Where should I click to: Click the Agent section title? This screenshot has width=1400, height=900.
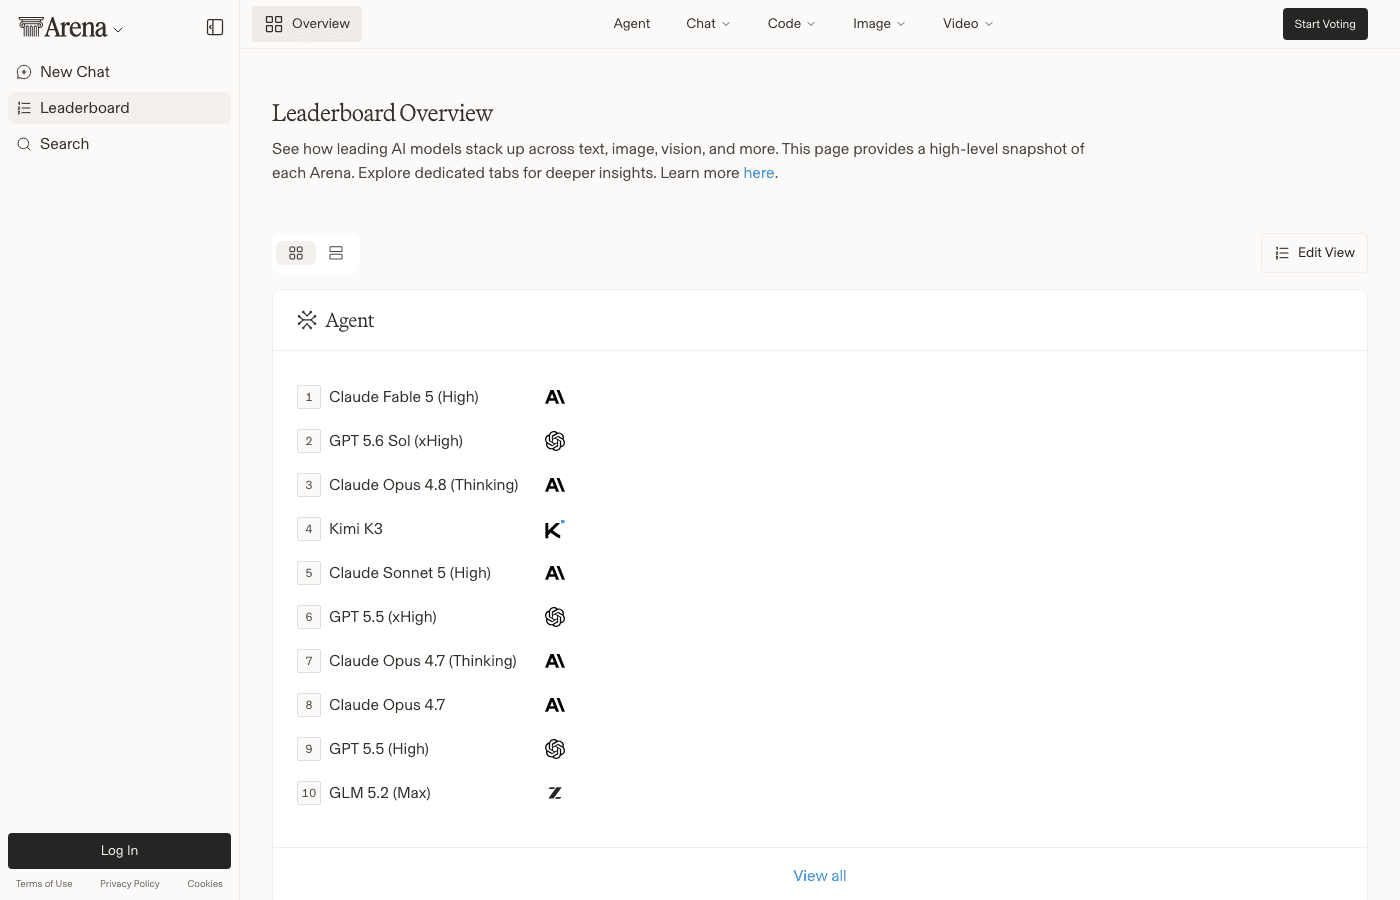350,320
